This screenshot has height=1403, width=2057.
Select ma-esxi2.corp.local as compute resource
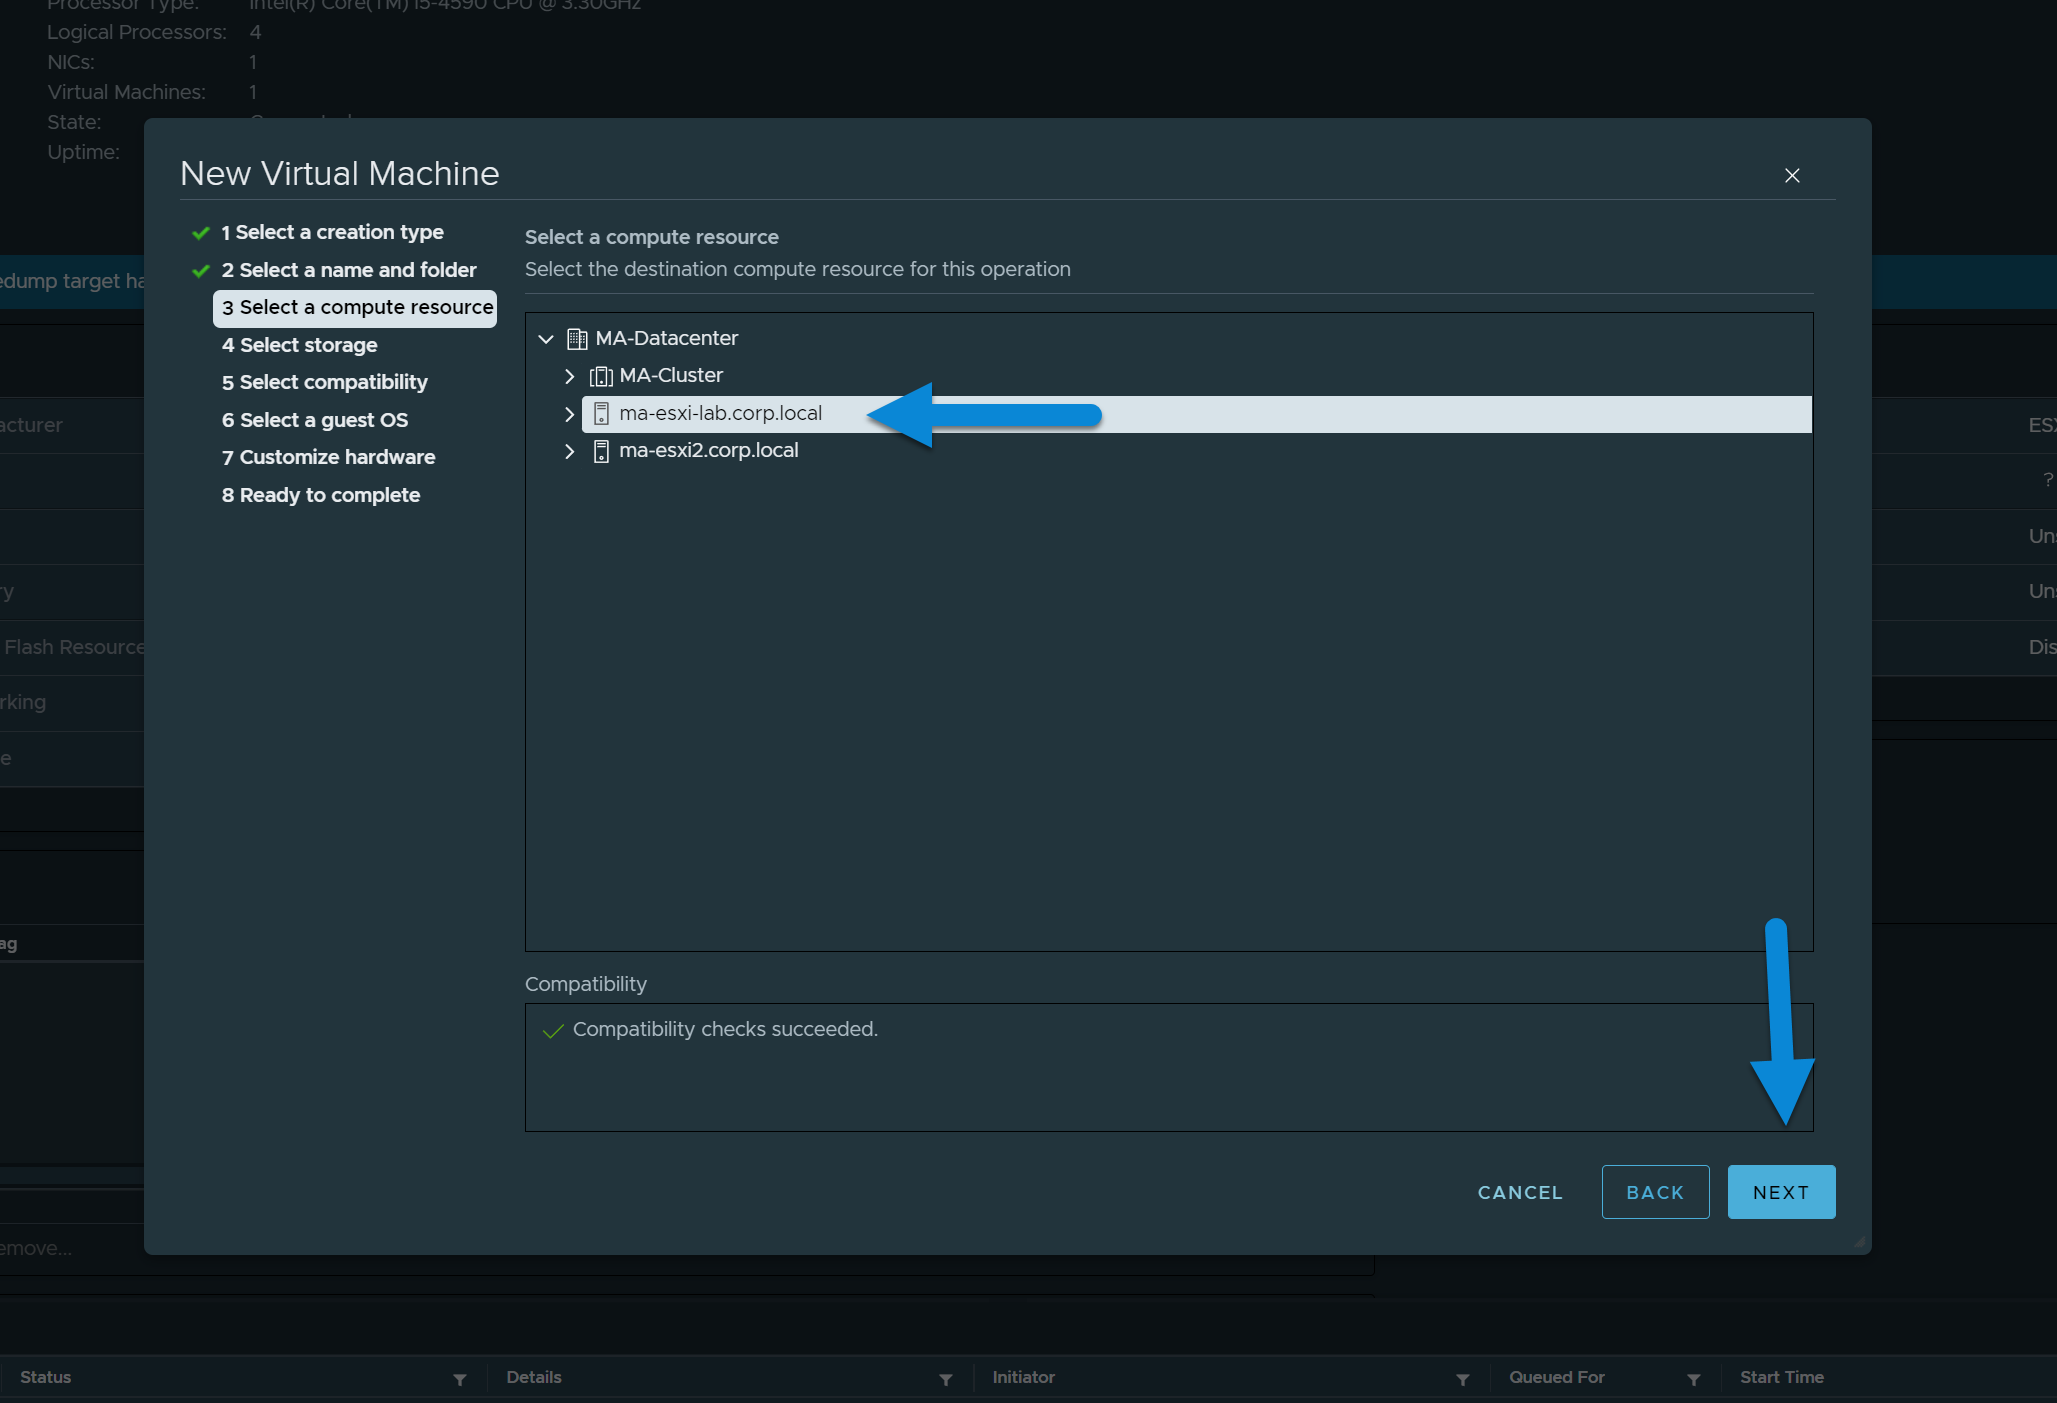click(x=708, y=450)
